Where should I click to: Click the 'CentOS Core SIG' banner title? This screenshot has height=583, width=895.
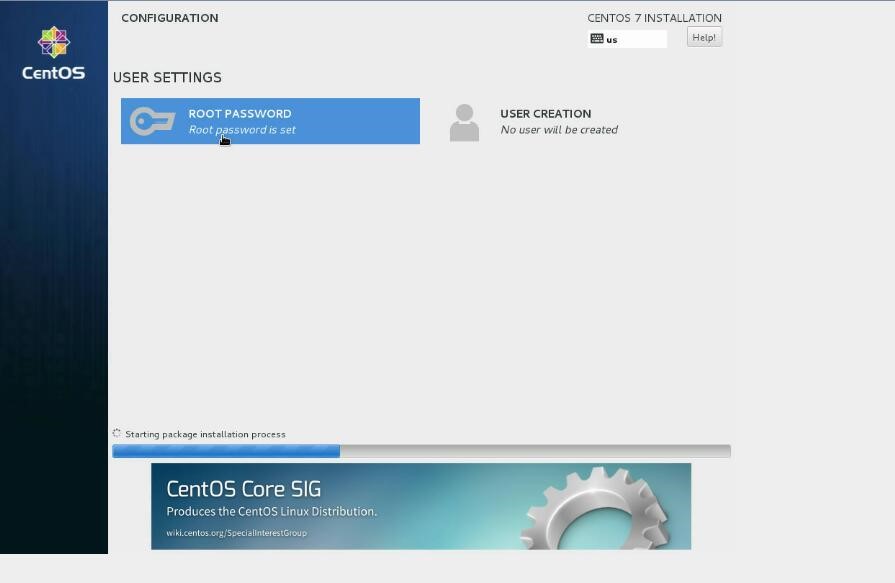click(x=243, y=489)
